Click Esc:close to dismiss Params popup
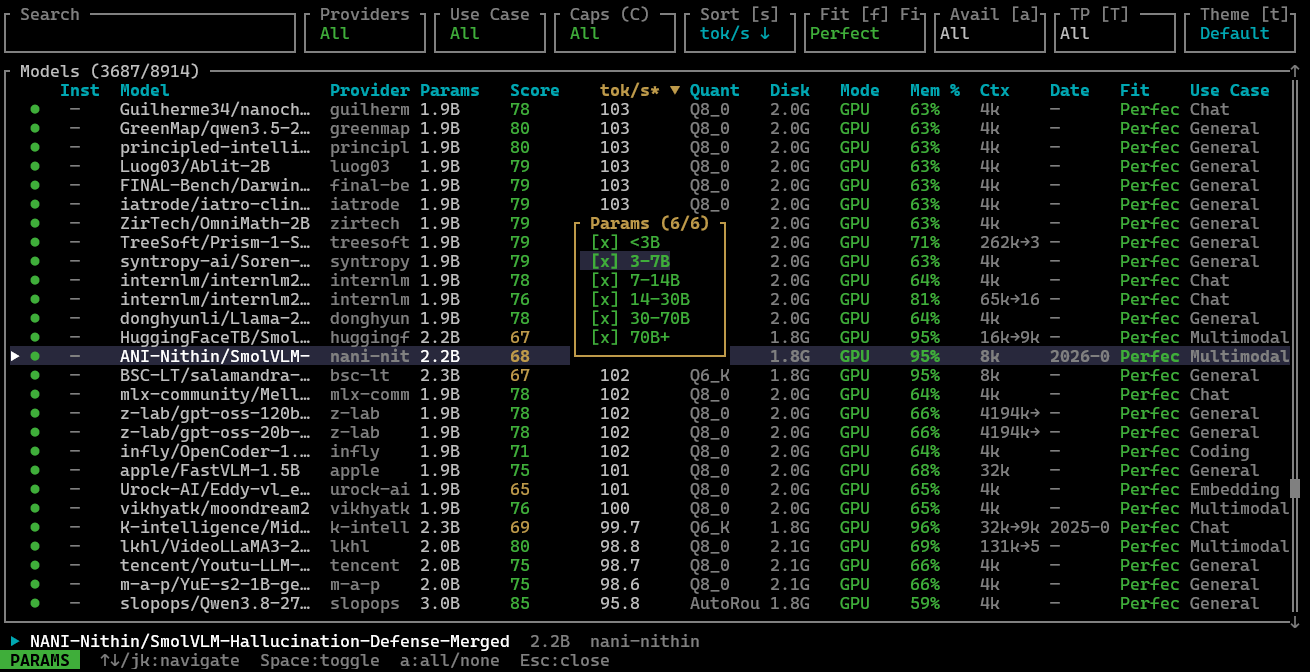This screenshot has width=1310, height=672. pyautogui.click(x=565, y=661)
